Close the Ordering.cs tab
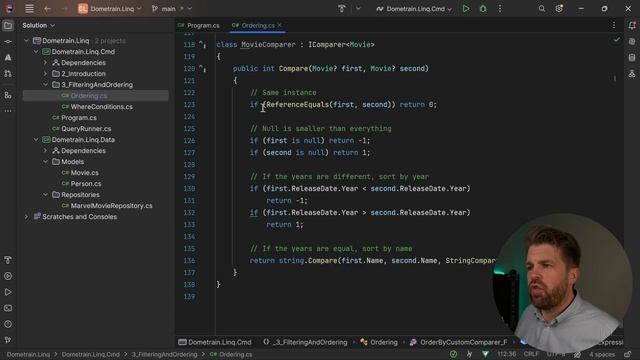The image size is (640, 360). click(280, 25)
